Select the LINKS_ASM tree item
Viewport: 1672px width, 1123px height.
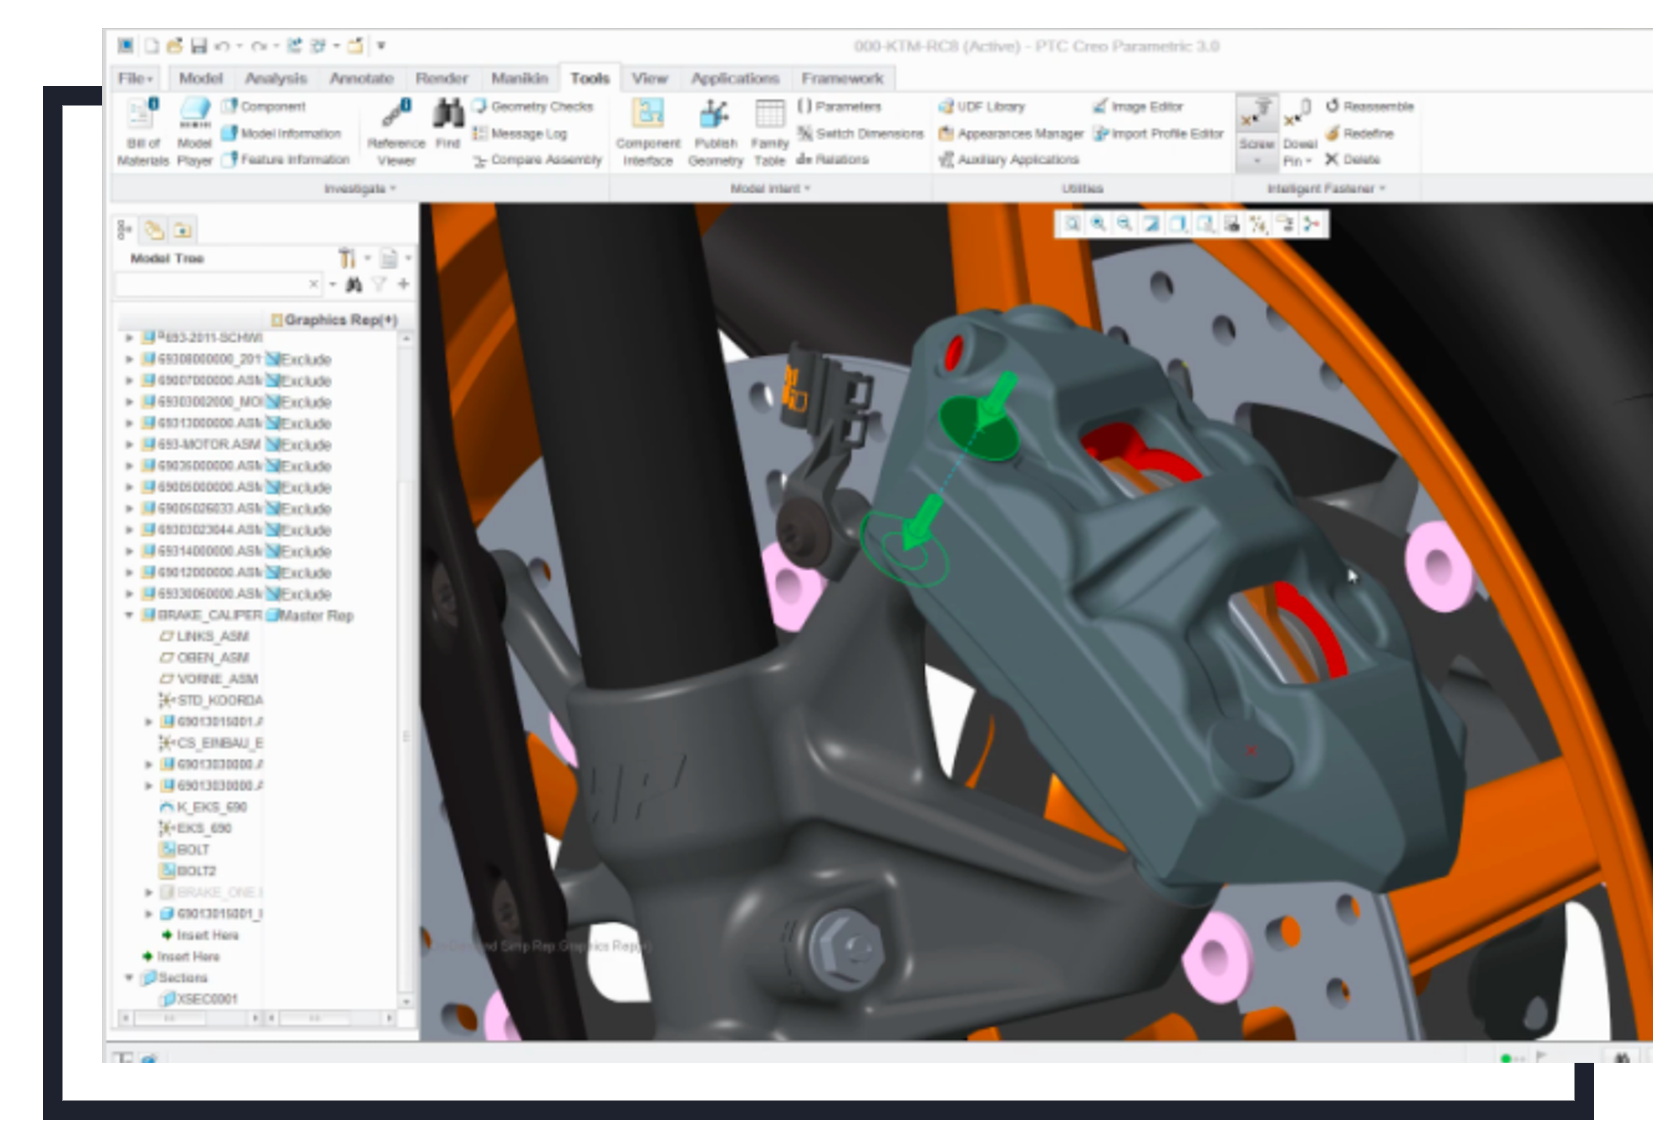click(x=205, y=636)
